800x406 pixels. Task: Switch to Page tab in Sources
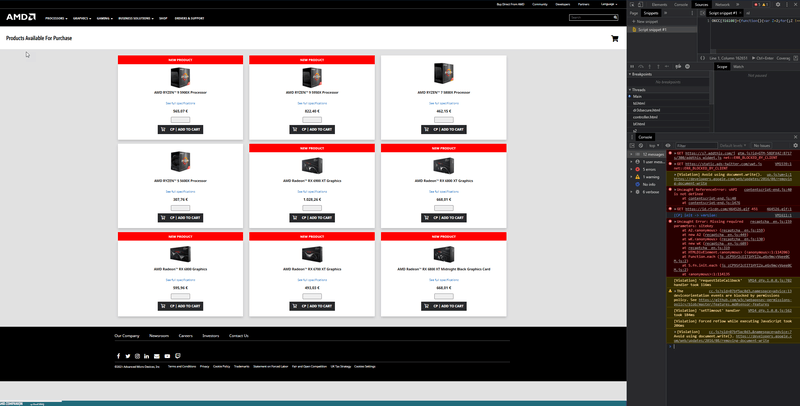pyautogui.click(x=633, y=13)
